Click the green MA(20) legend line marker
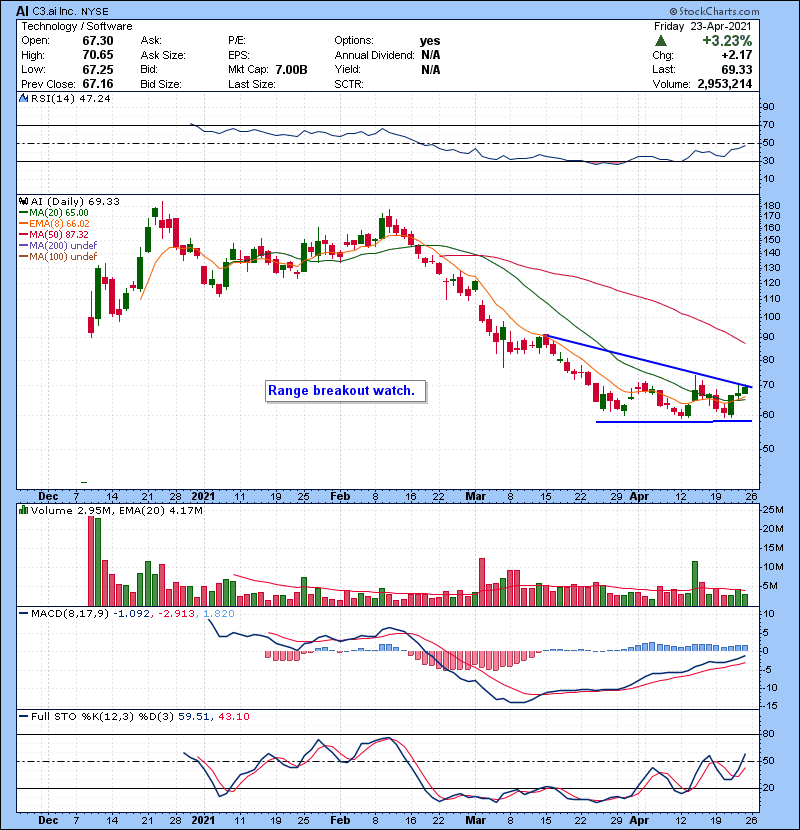This screenshot has width=800, height=830. (x=23, y=213)
